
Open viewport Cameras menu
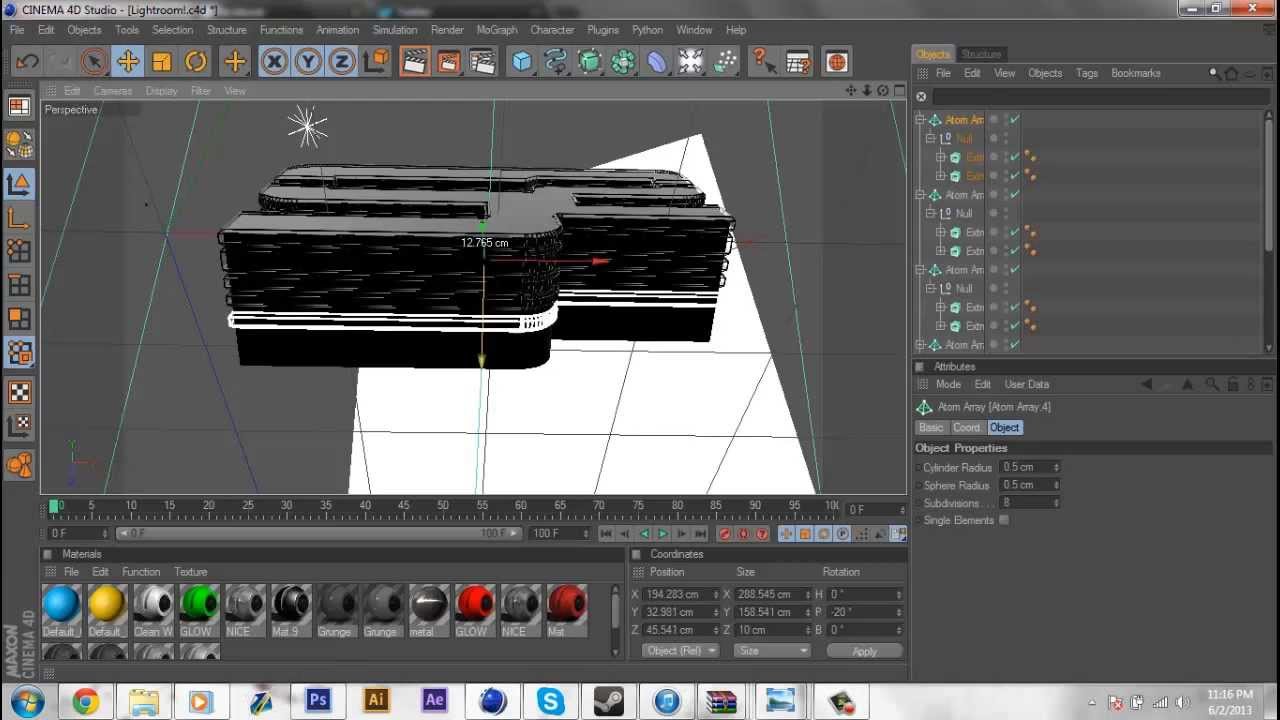113,91
